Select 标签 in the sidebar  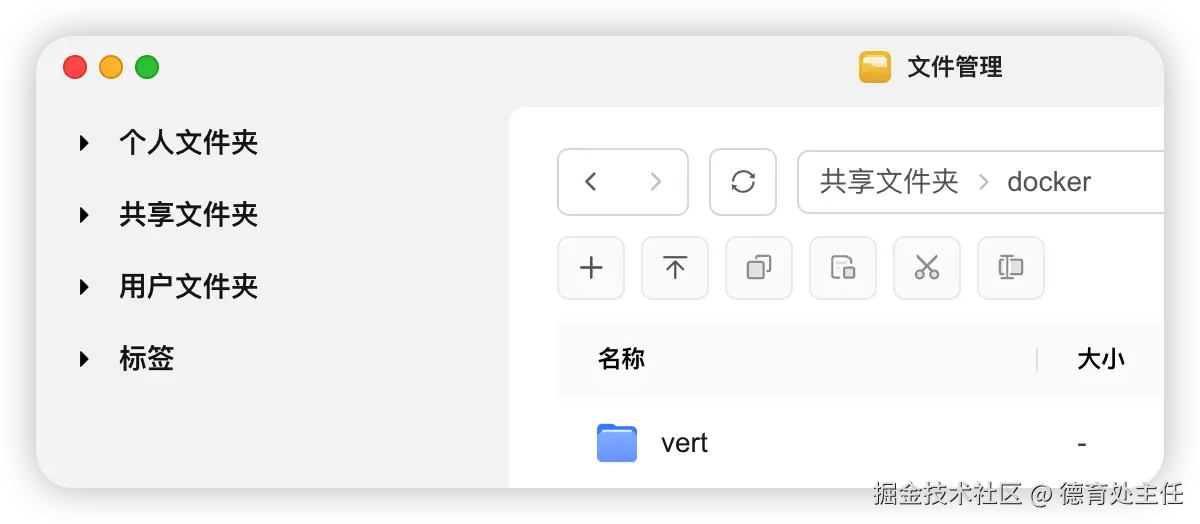pyautogui.click(x=147, y=359)
